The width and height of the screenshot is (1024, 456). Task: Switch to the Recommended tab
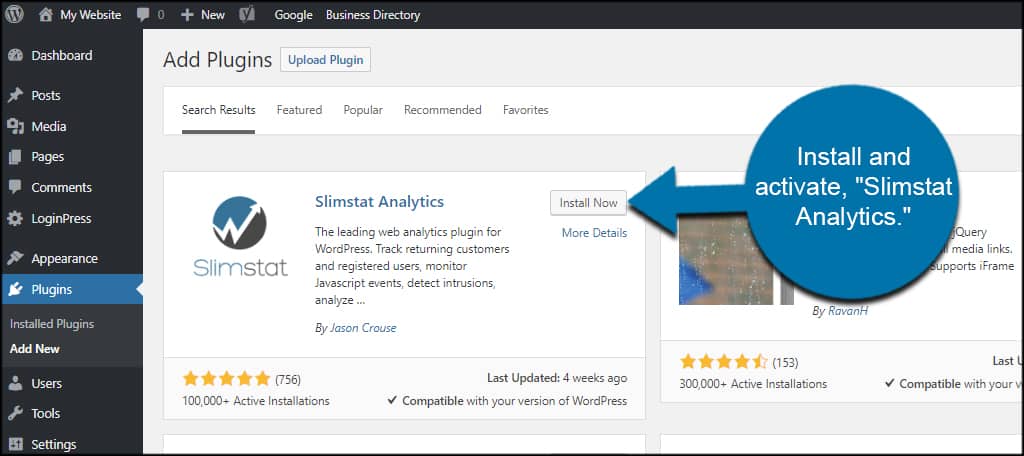(x=443, y=110)
